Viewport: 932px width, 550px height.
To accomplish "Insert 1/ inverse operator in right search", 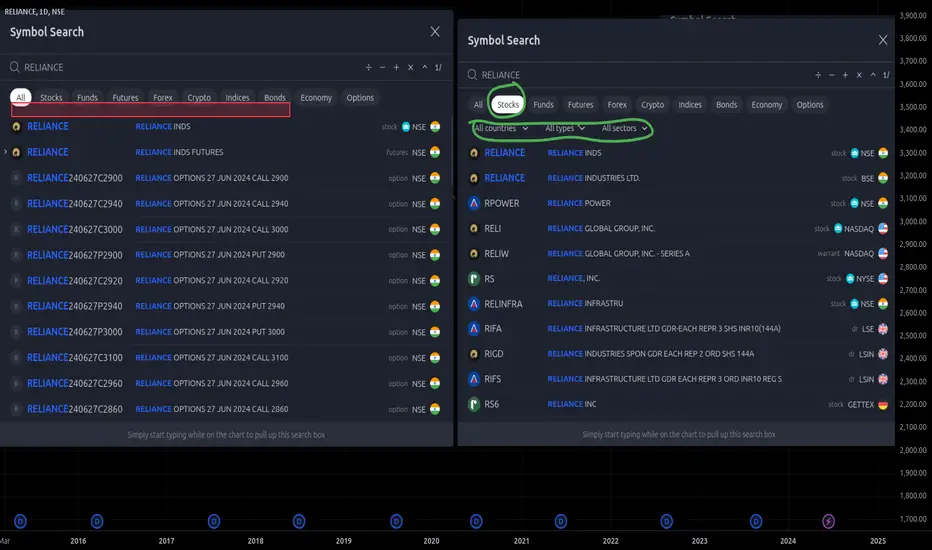I will tap(886, 75).
